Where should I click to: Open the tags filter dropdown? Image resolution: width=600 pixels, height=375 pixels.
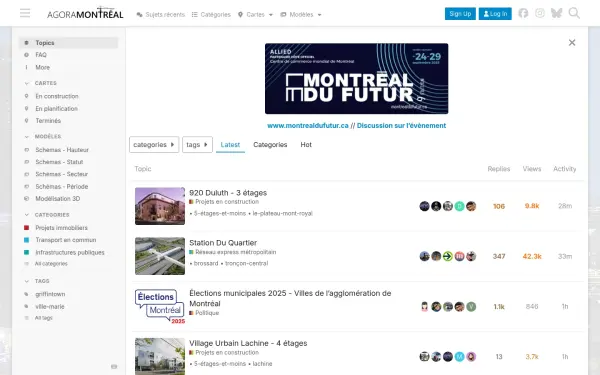coord(197,145)
